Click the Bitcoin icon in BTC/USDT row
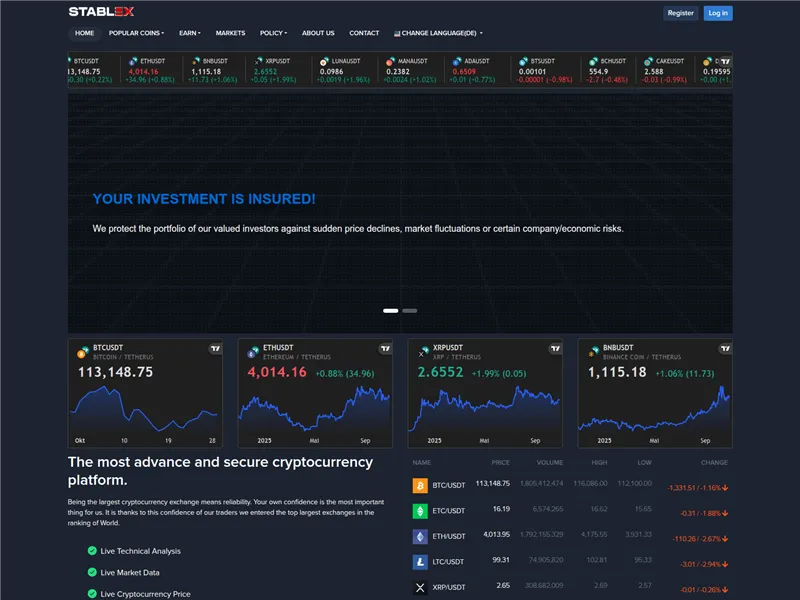 [x=420, y=485]
